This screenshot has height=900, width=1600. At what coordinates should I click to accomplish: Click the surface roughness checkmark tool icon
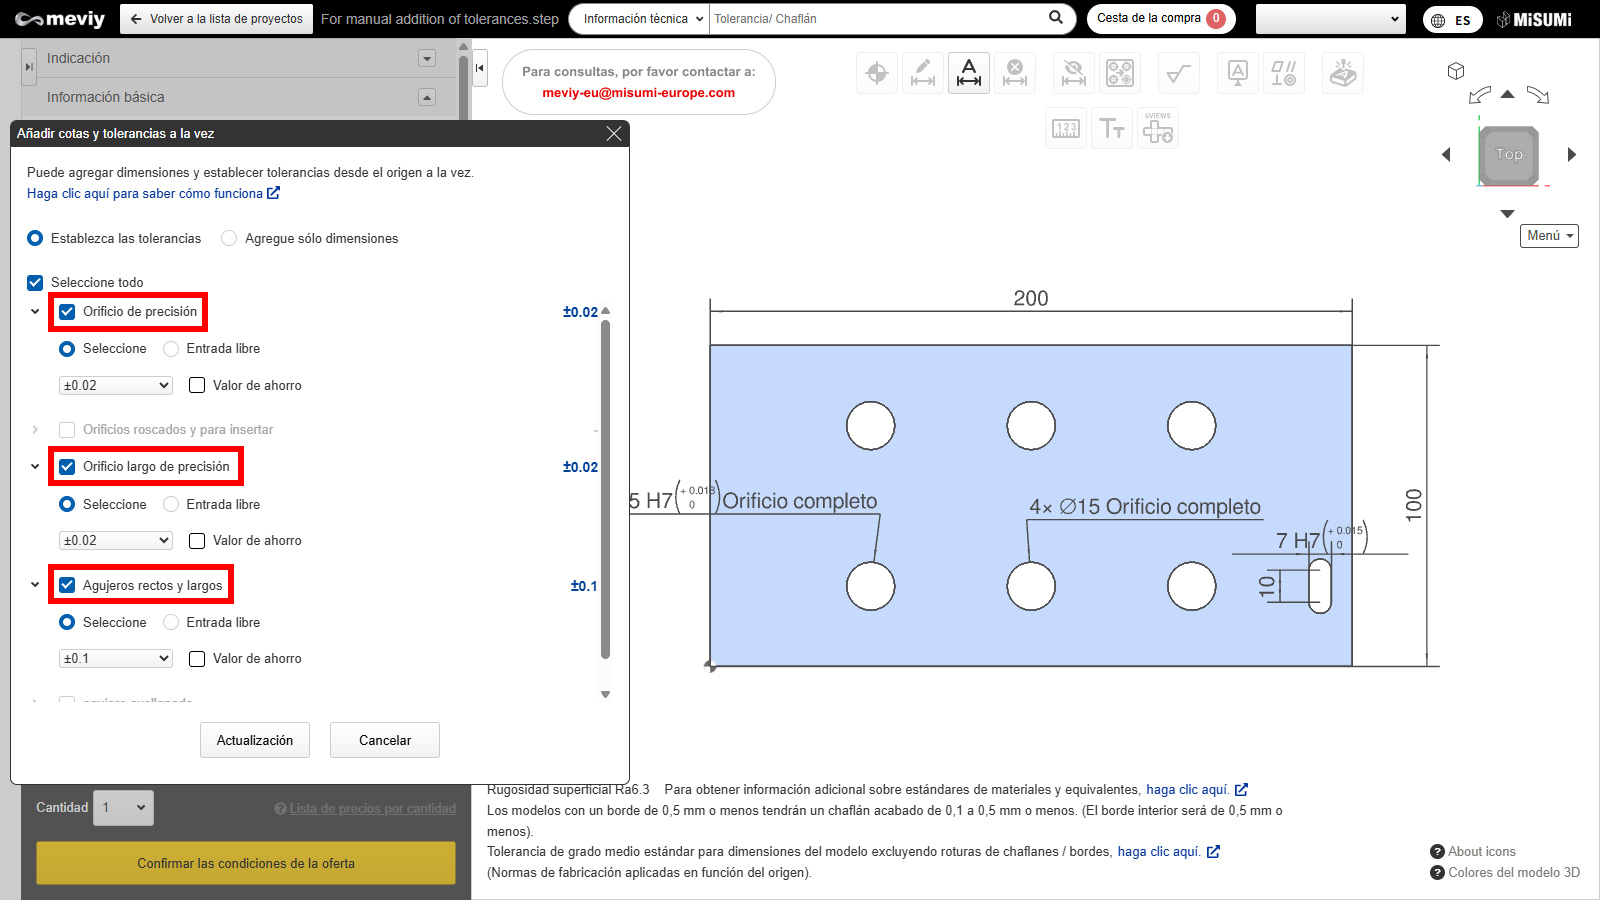pyautogui.click(x=1179, y=73)
